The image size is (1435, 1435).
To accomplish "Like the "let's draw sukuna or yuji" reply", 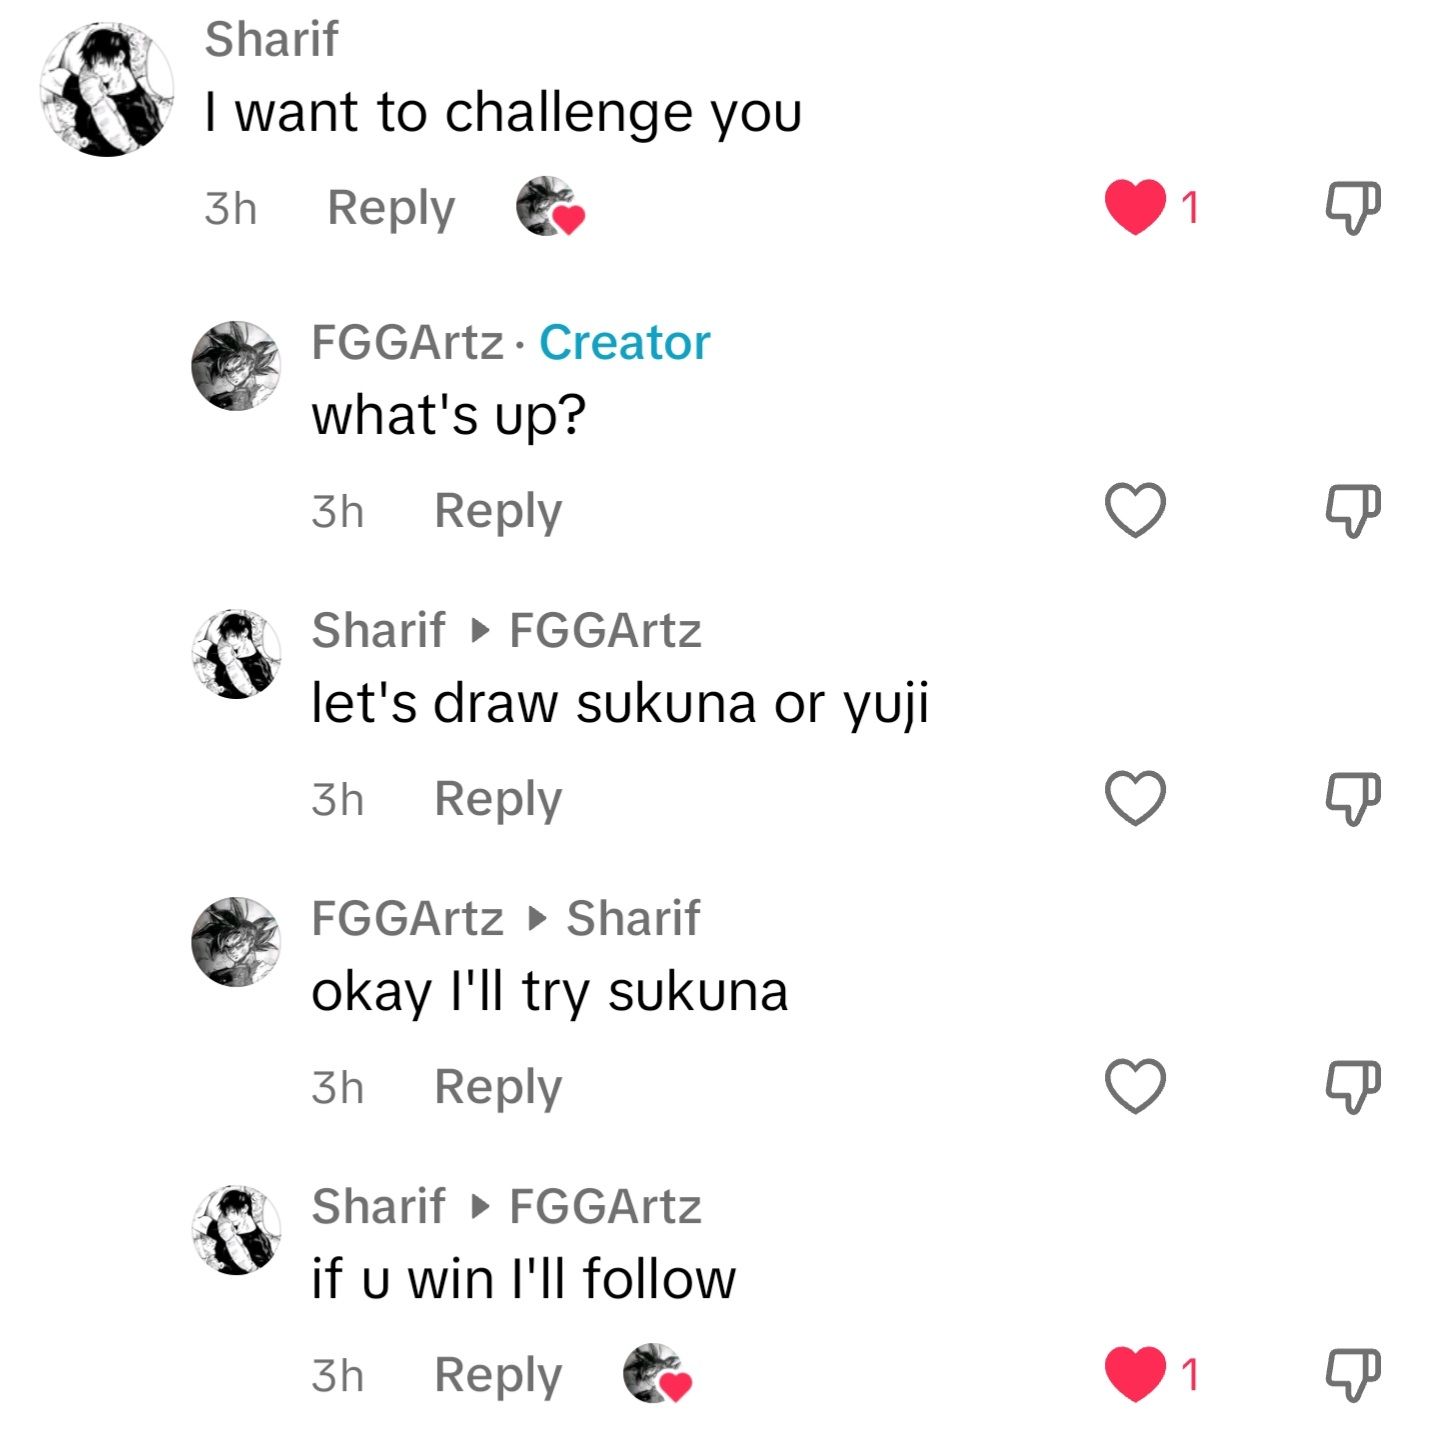I will (x=1135, y=798).
